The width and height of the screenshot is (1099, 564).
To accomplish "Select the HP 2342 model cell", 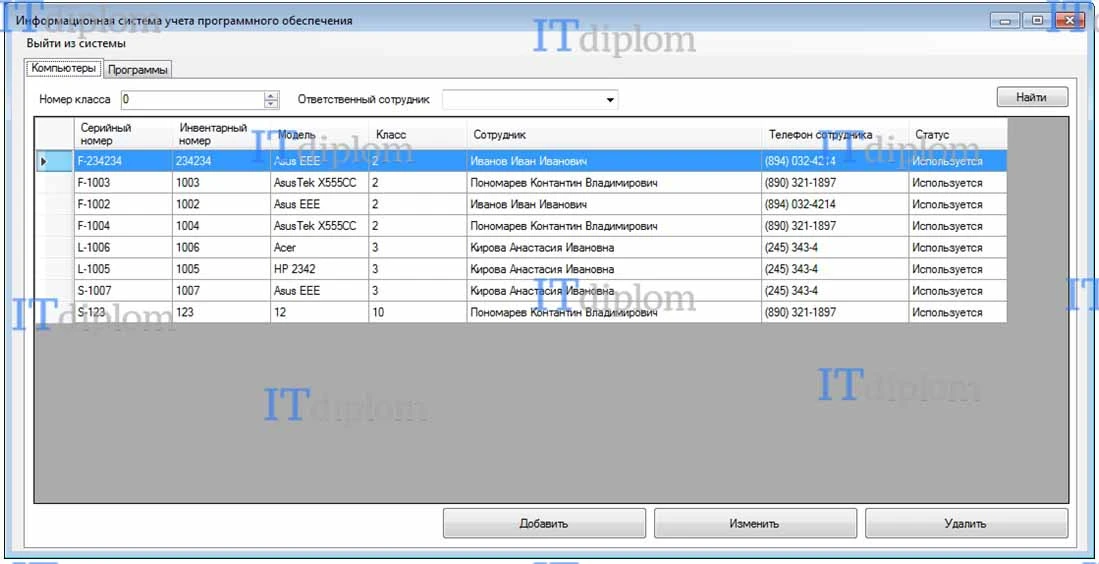I will pyautogui.click(x=319, y=269).
